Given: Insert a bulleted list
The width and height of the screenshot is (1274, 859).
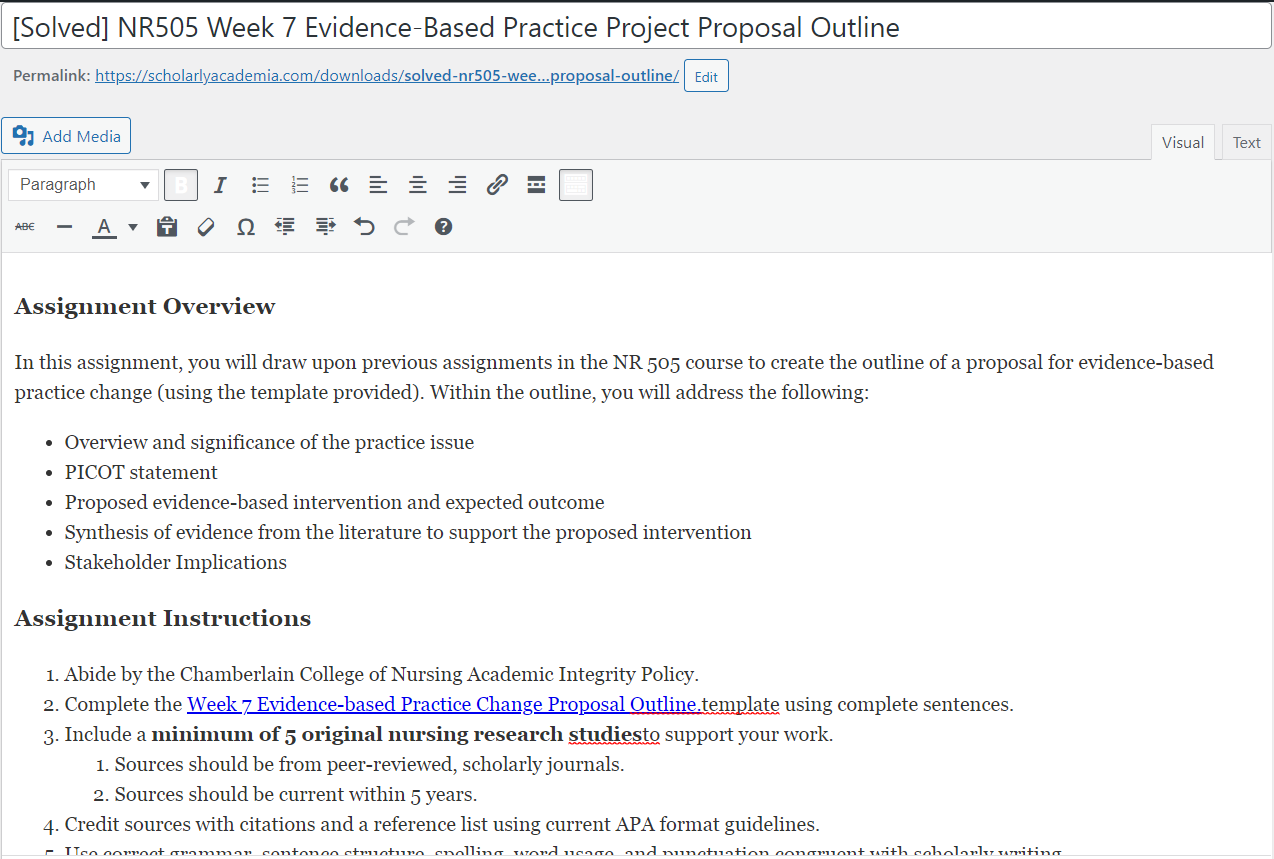Looking at the screenshot, I should (x=261, y=185).
